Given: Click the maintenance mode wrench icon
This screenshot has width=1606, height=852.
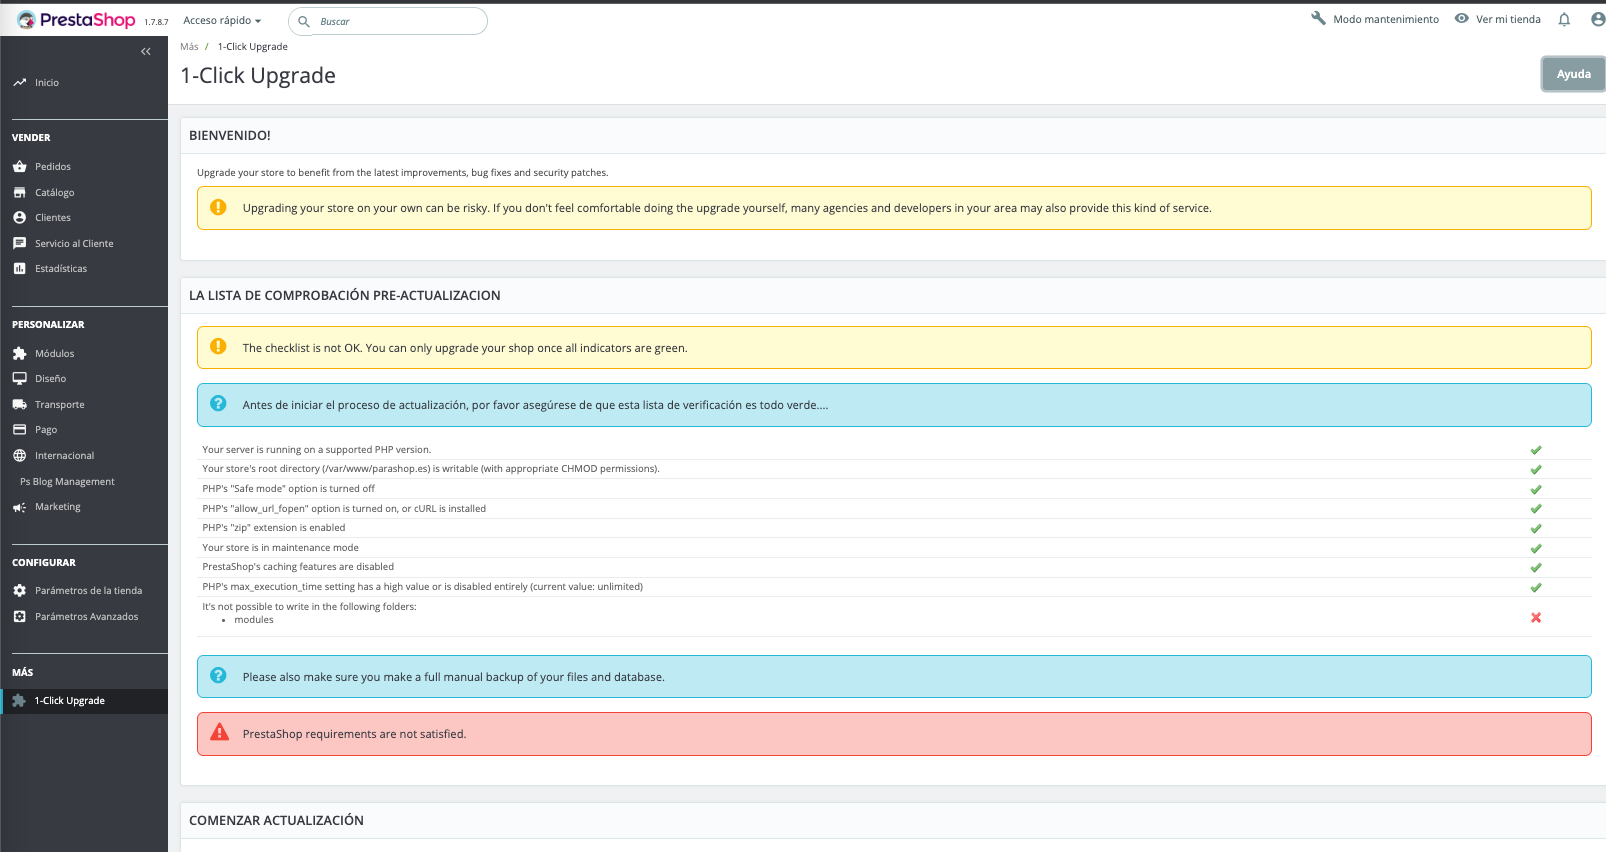Looking at the screenshot, I should [1319, 18].
